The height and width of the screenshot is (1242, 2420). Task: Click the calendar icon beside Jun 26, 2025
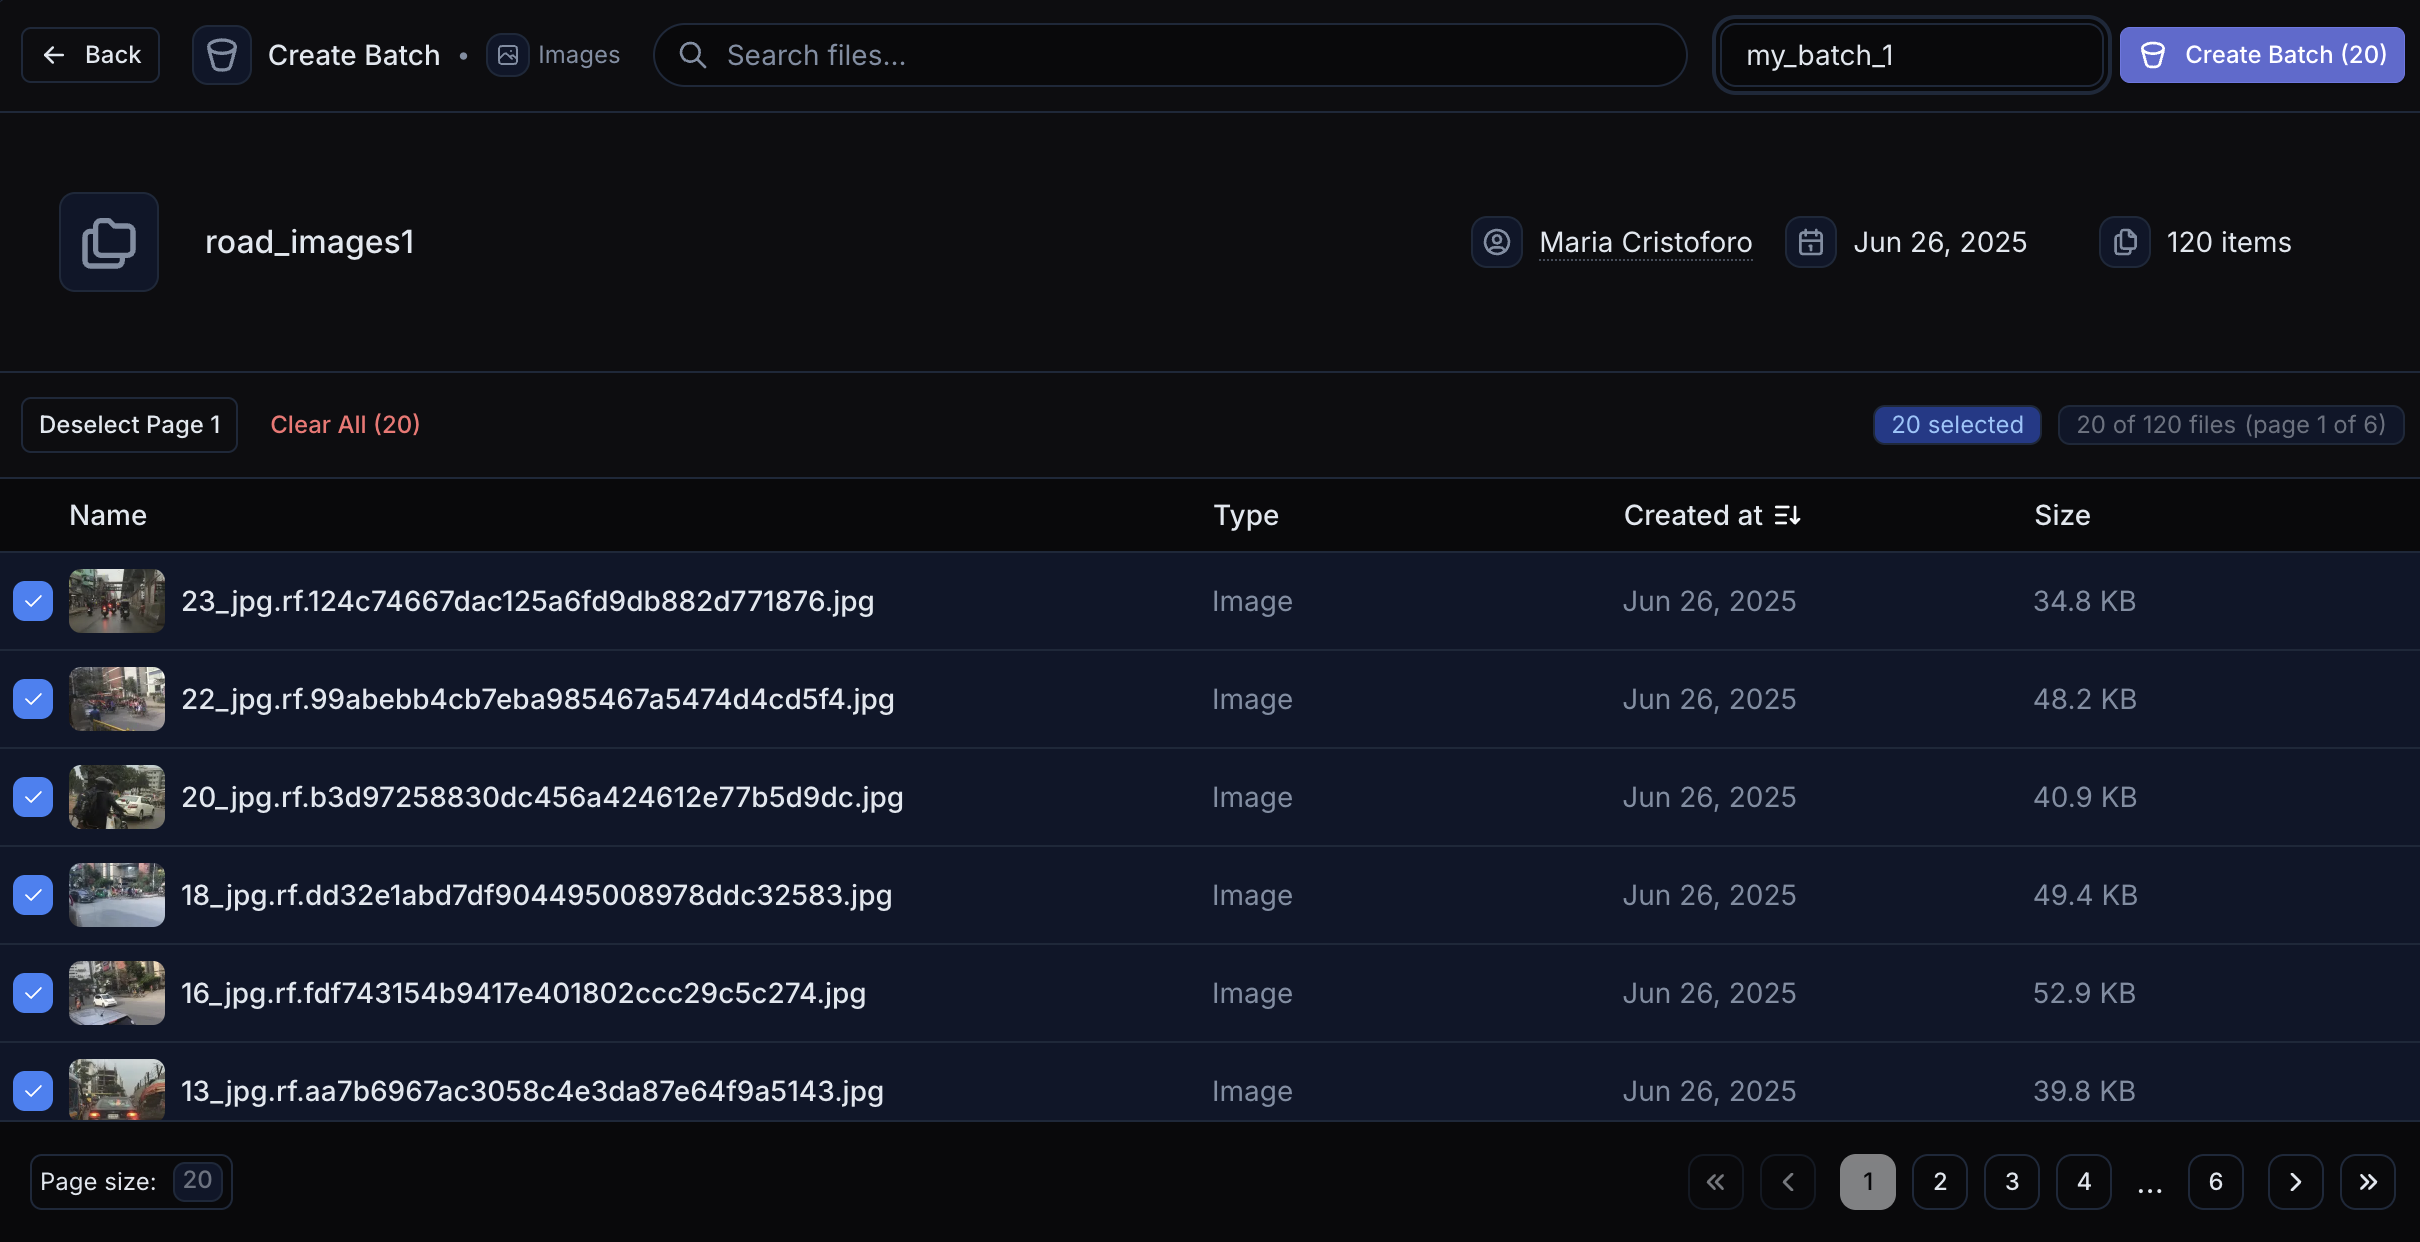click(1810, 242)
